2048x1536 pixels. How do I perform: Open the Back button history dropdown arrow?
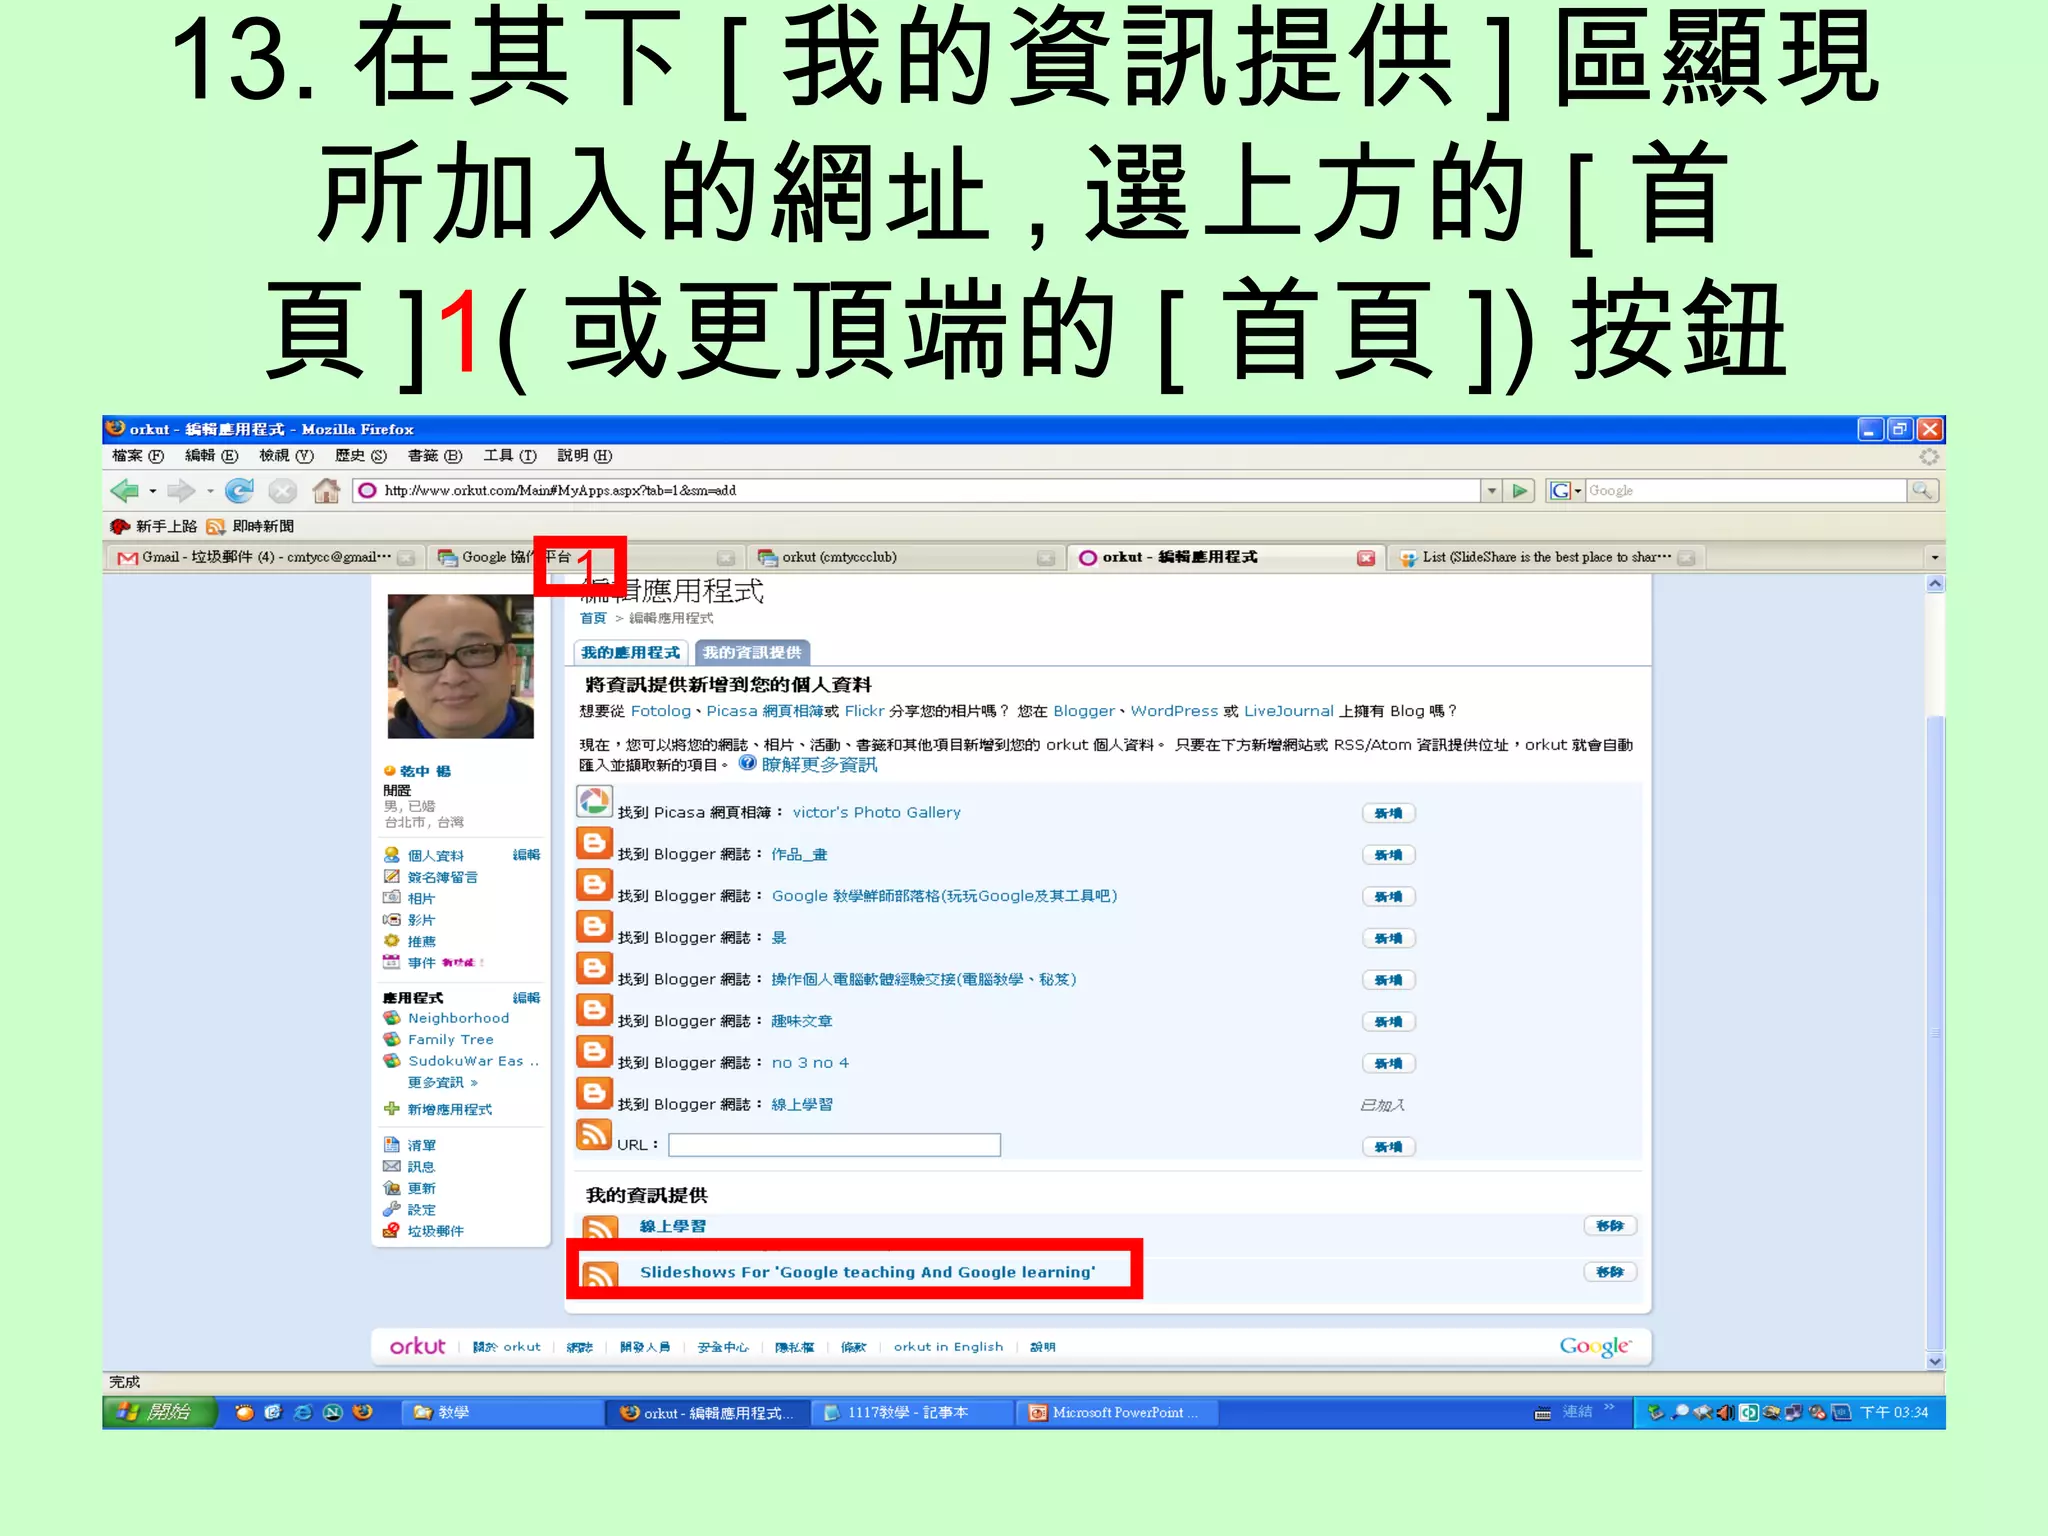[x=153, y=491]
